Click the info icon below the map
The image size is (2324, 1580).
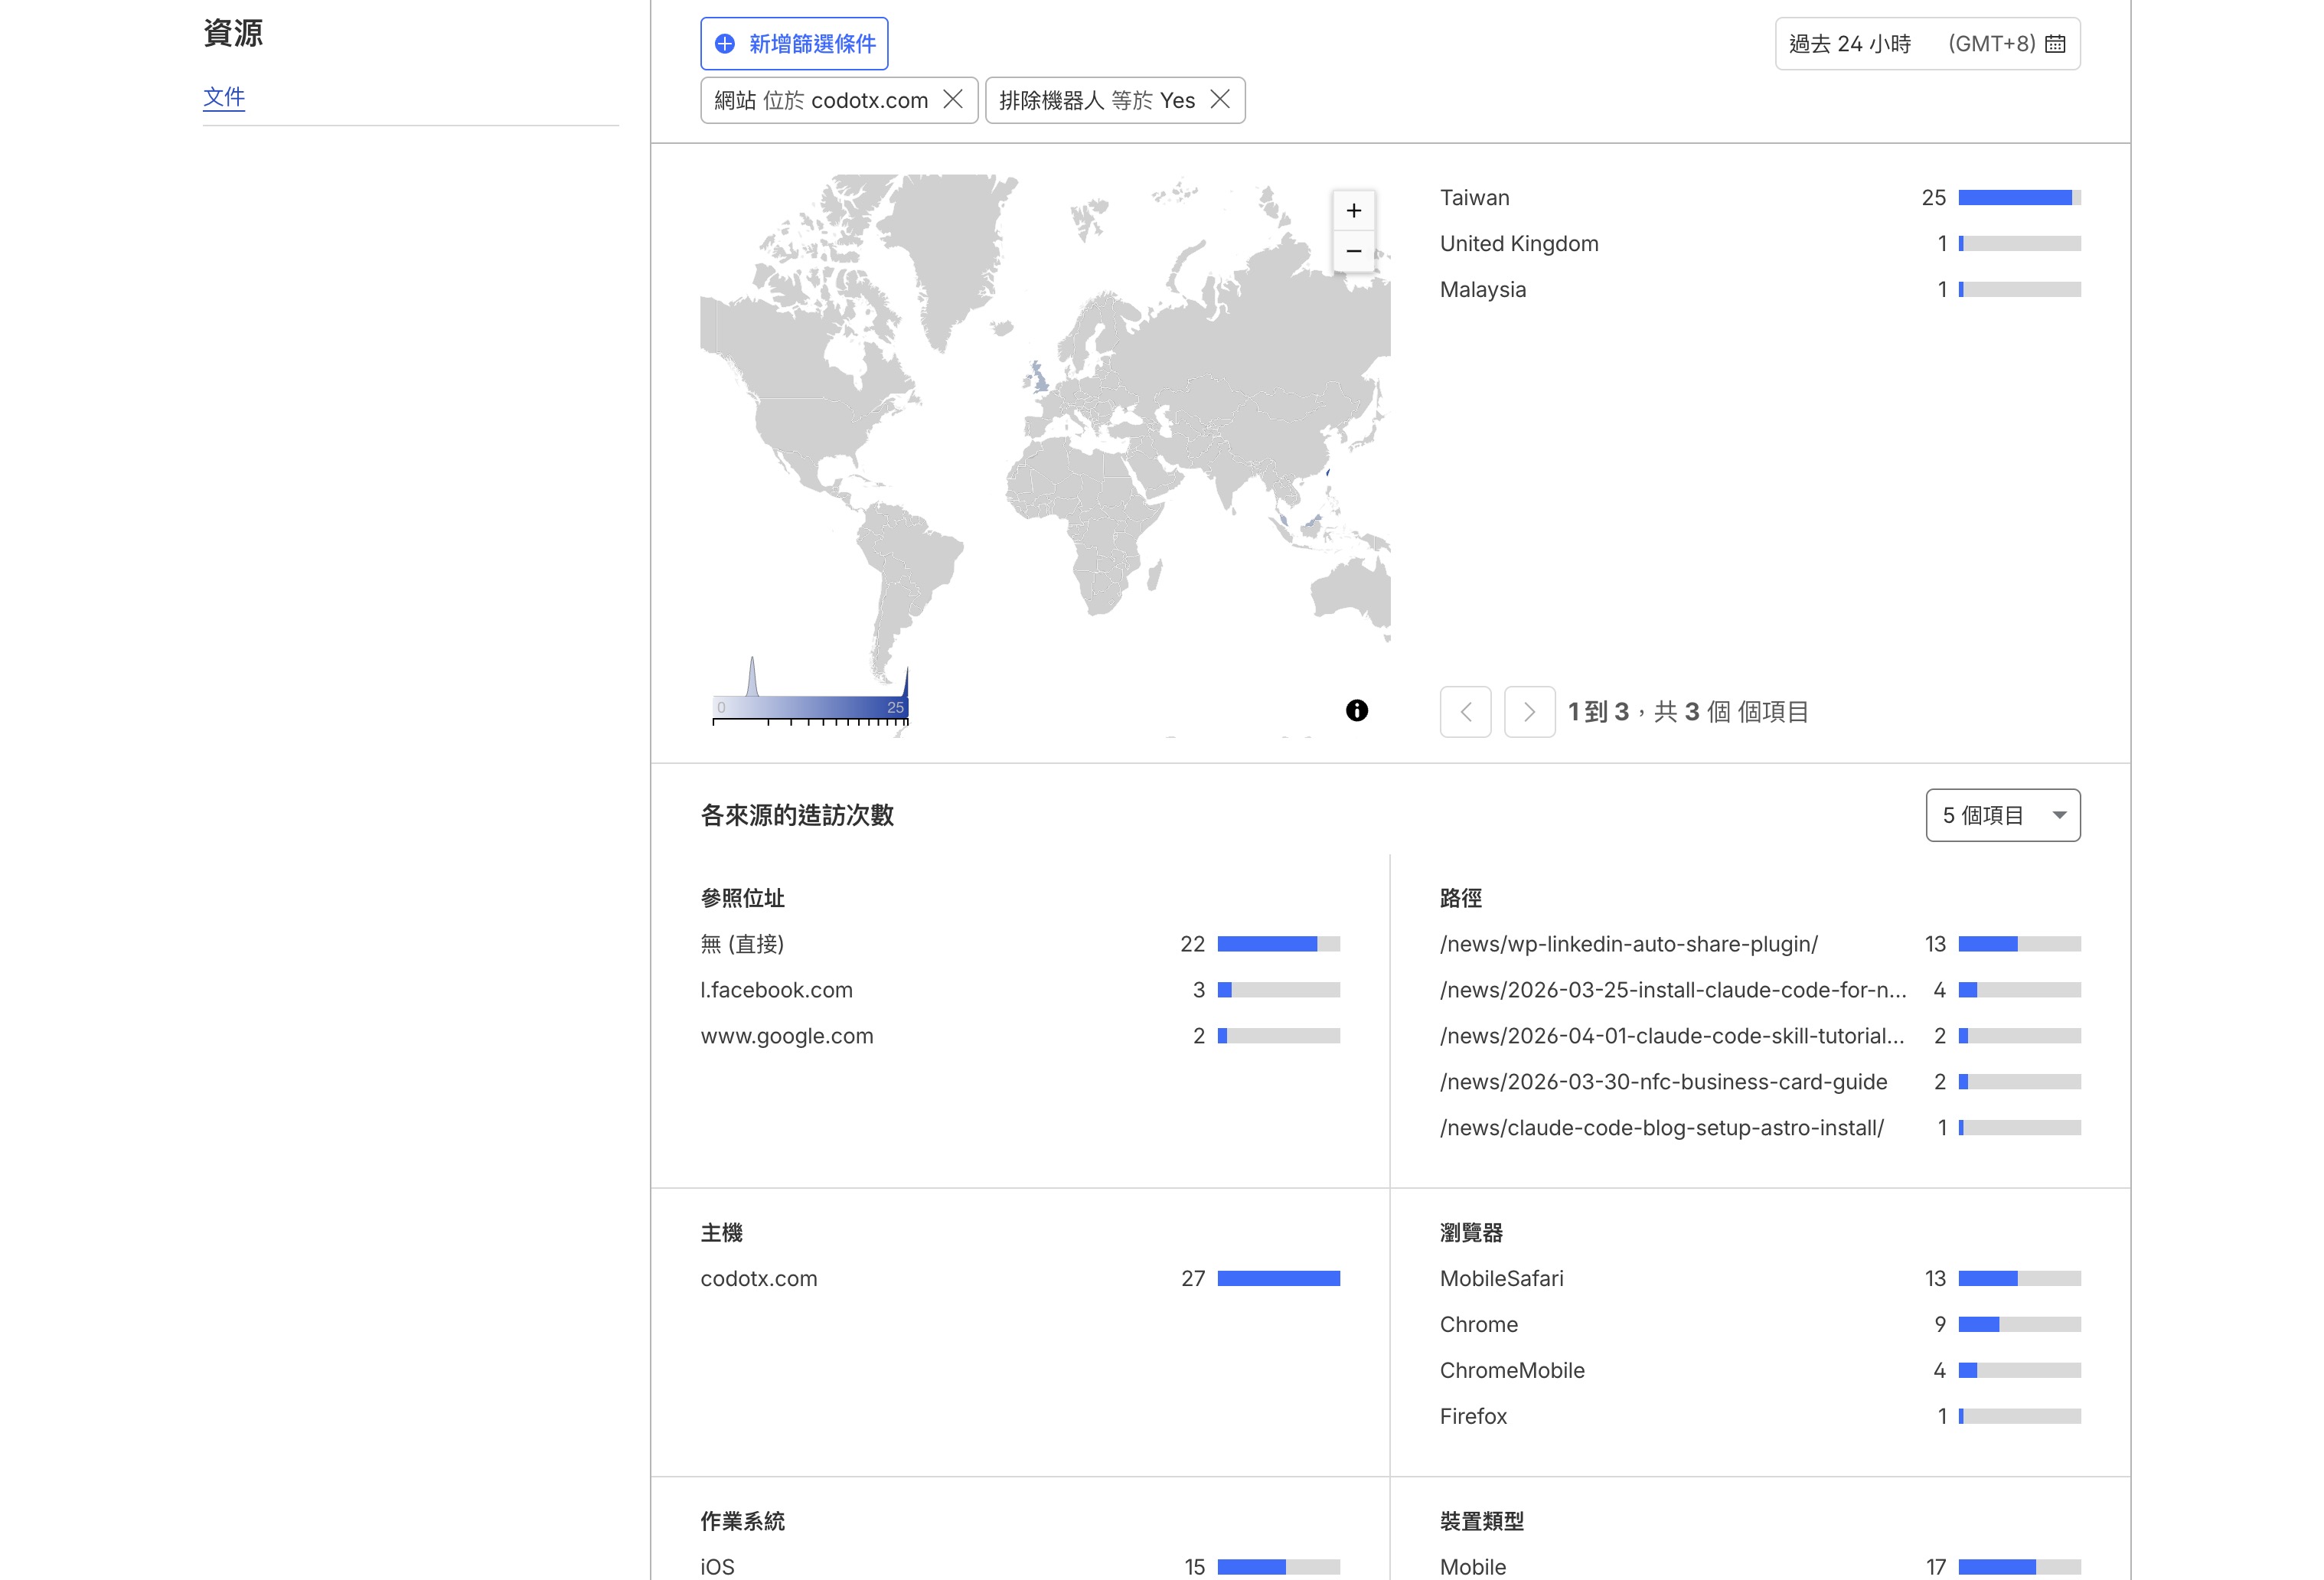pyautogui.click(x=1357, y=711)
